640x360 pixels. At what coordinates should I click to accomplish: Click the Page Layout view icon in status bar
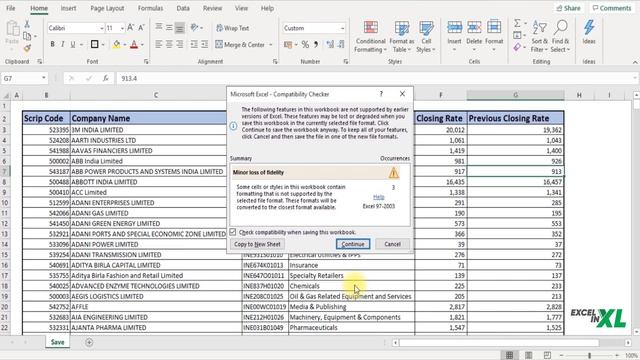(x=528, y=355)
